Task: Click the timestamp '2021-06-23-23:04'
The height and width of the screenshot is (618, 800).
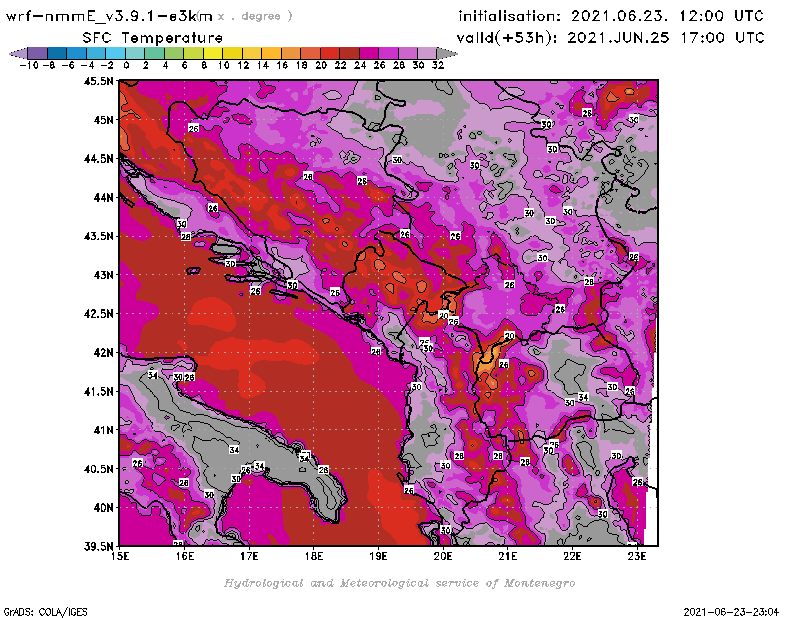Action: tap(731, 612)
